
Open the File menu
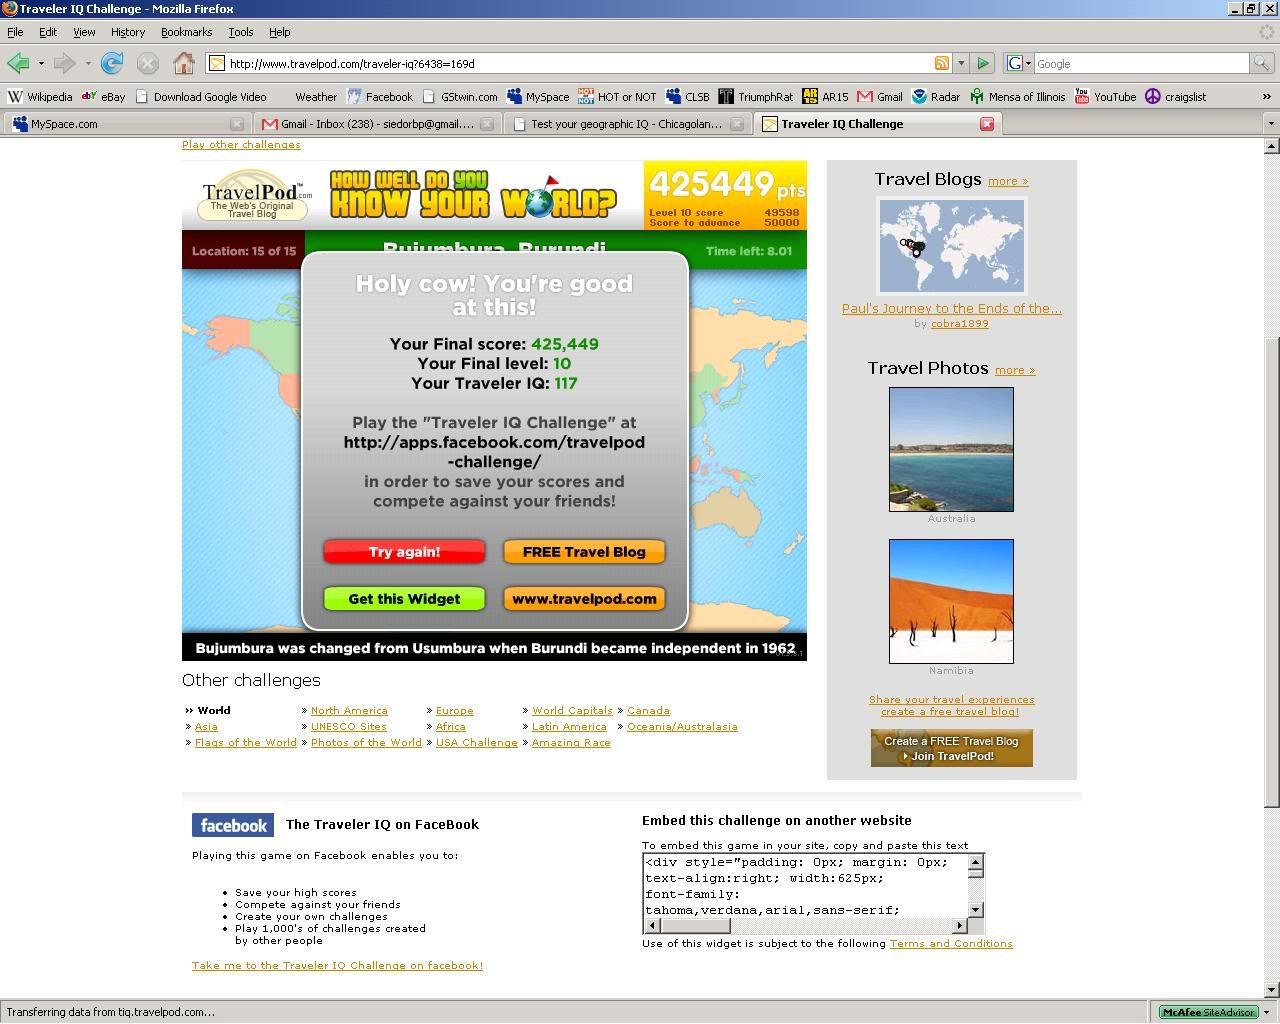(15, 32)
